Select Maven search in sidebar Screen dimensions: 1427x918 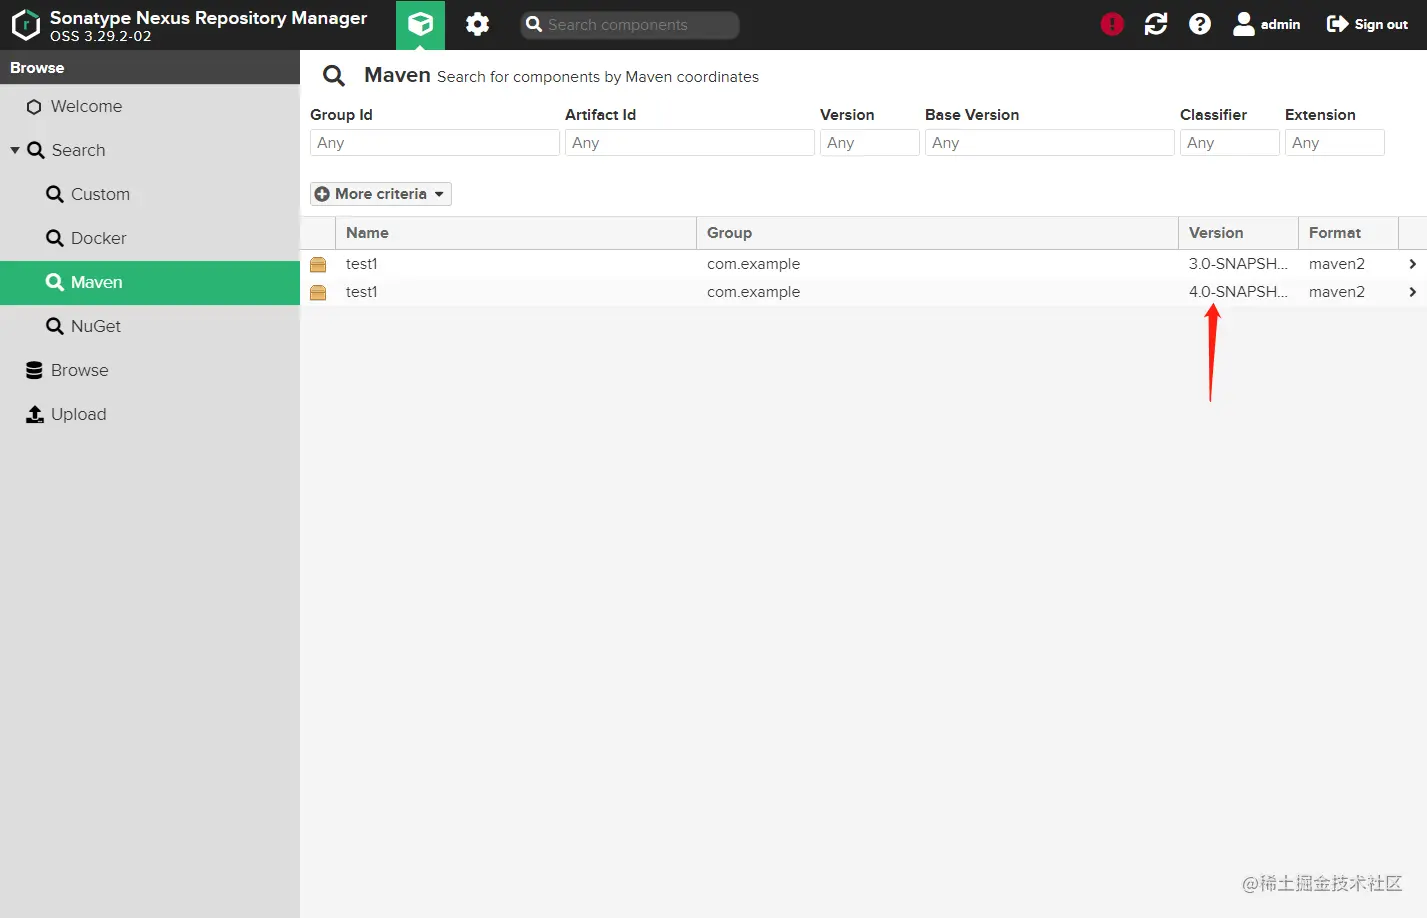click(x=150, y=282)
